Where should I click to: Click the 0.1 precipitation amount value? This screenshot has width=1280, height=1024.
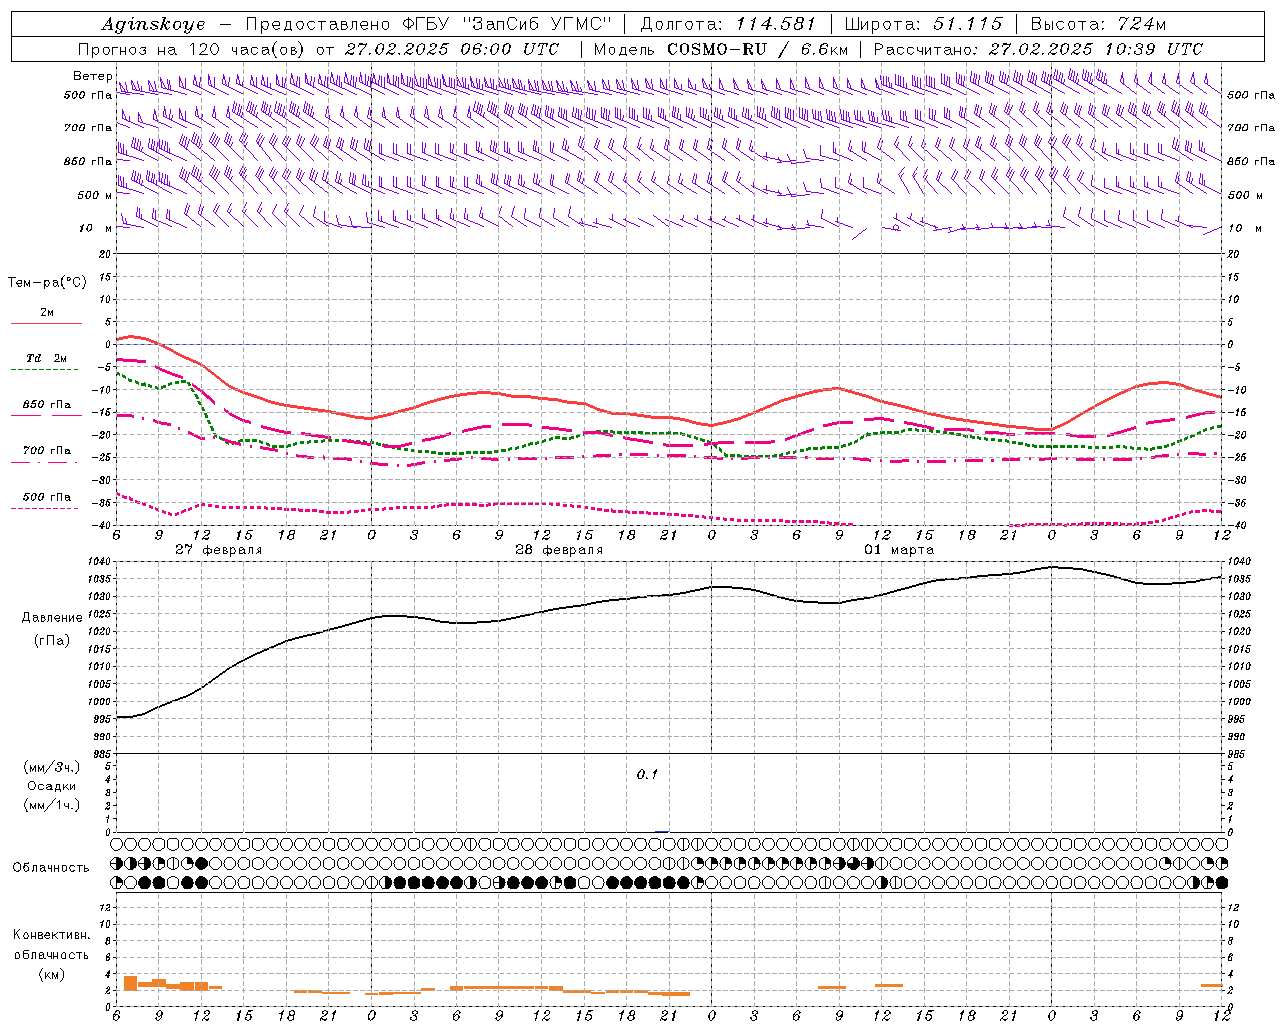point(647,774)
